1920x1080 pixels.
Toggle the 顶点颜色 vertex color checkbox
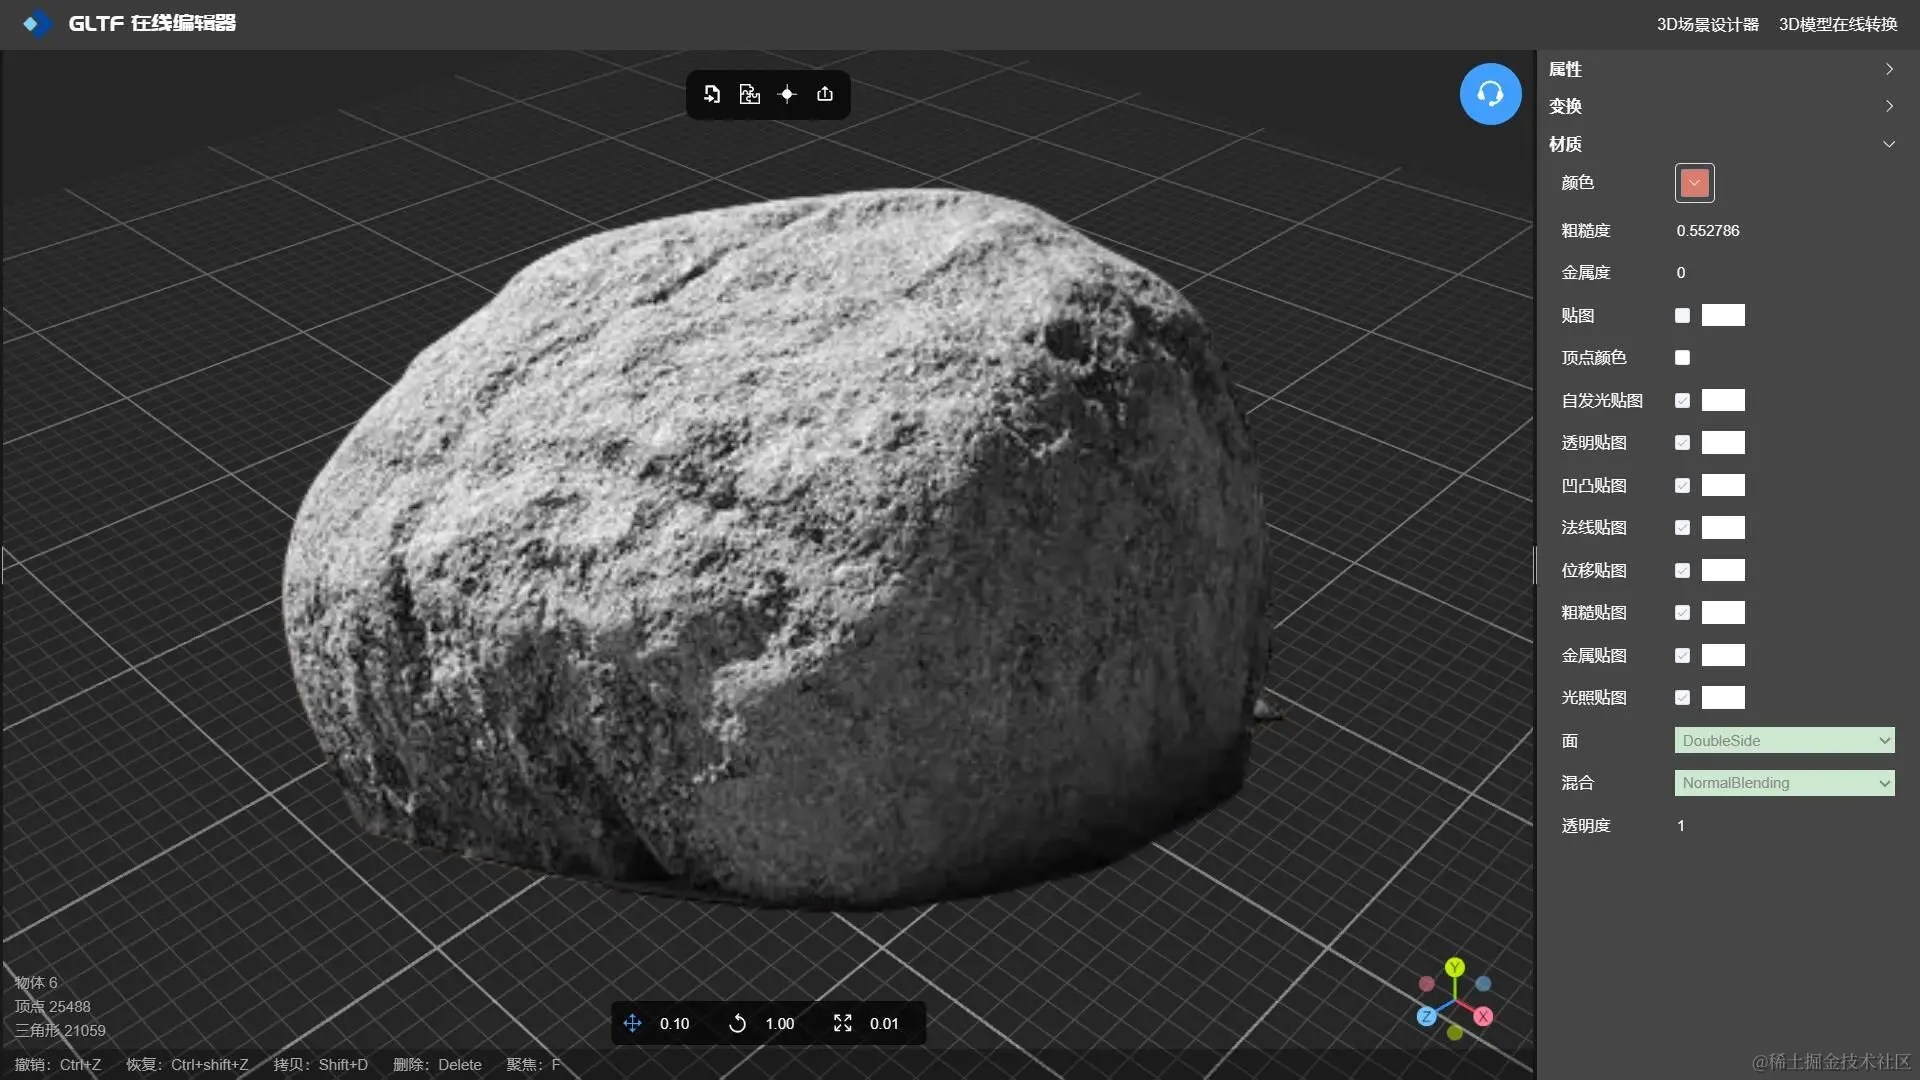tap(1682, 358)
